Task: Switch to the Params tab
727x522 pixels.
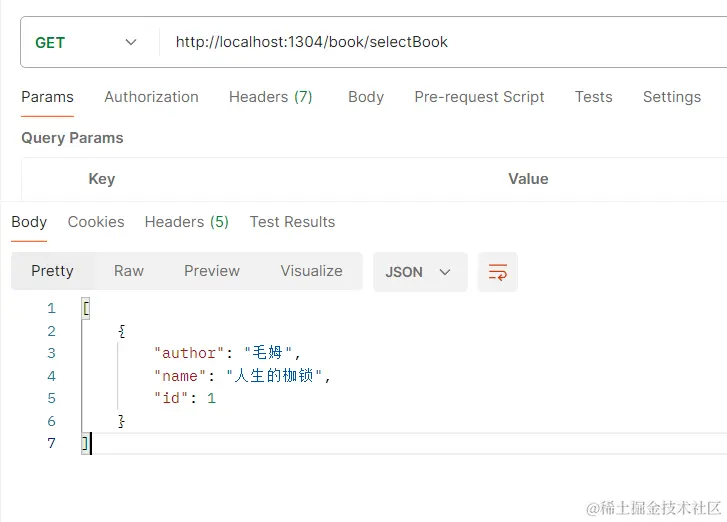Action: coord(47,97)
